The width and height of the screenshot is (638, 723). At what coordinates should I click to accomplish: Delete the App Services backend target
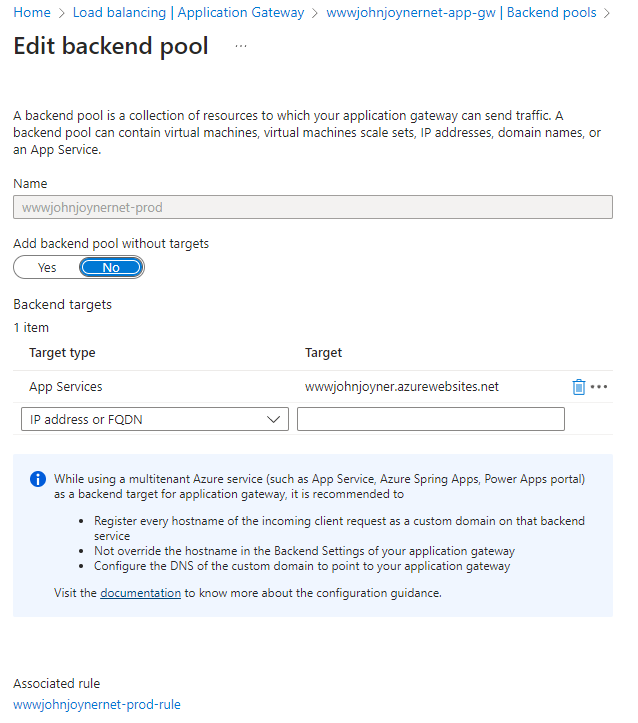[x=578, y=387]
